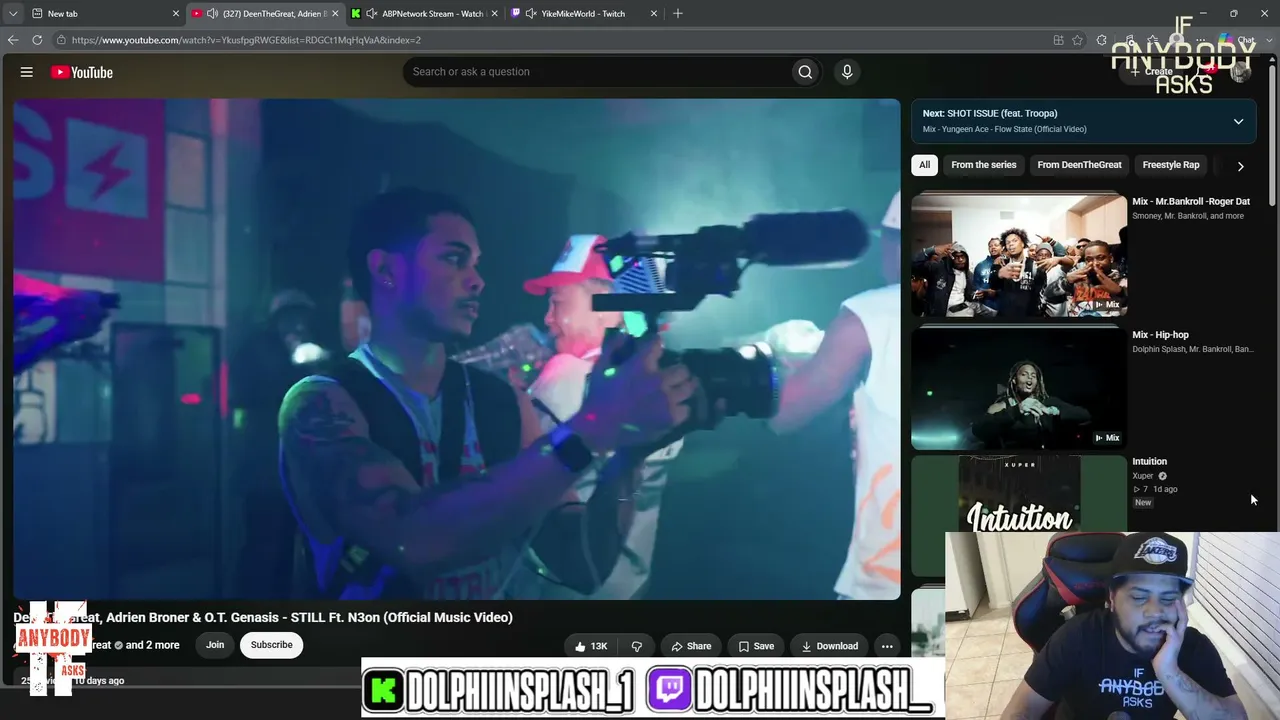The width and height of the screenshot is (1280, 720).
Task: Like the video with 13K likes
Action: 591,646
